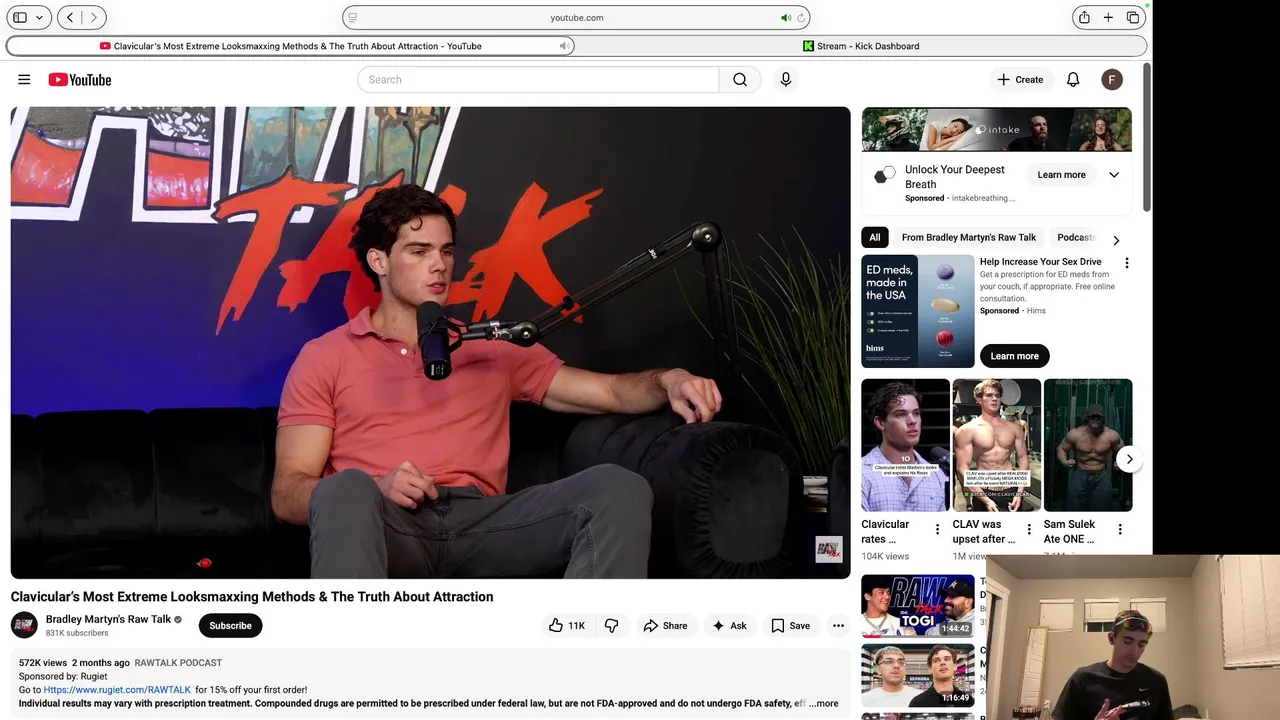Open a new Safari tab

pos(1108,17)
